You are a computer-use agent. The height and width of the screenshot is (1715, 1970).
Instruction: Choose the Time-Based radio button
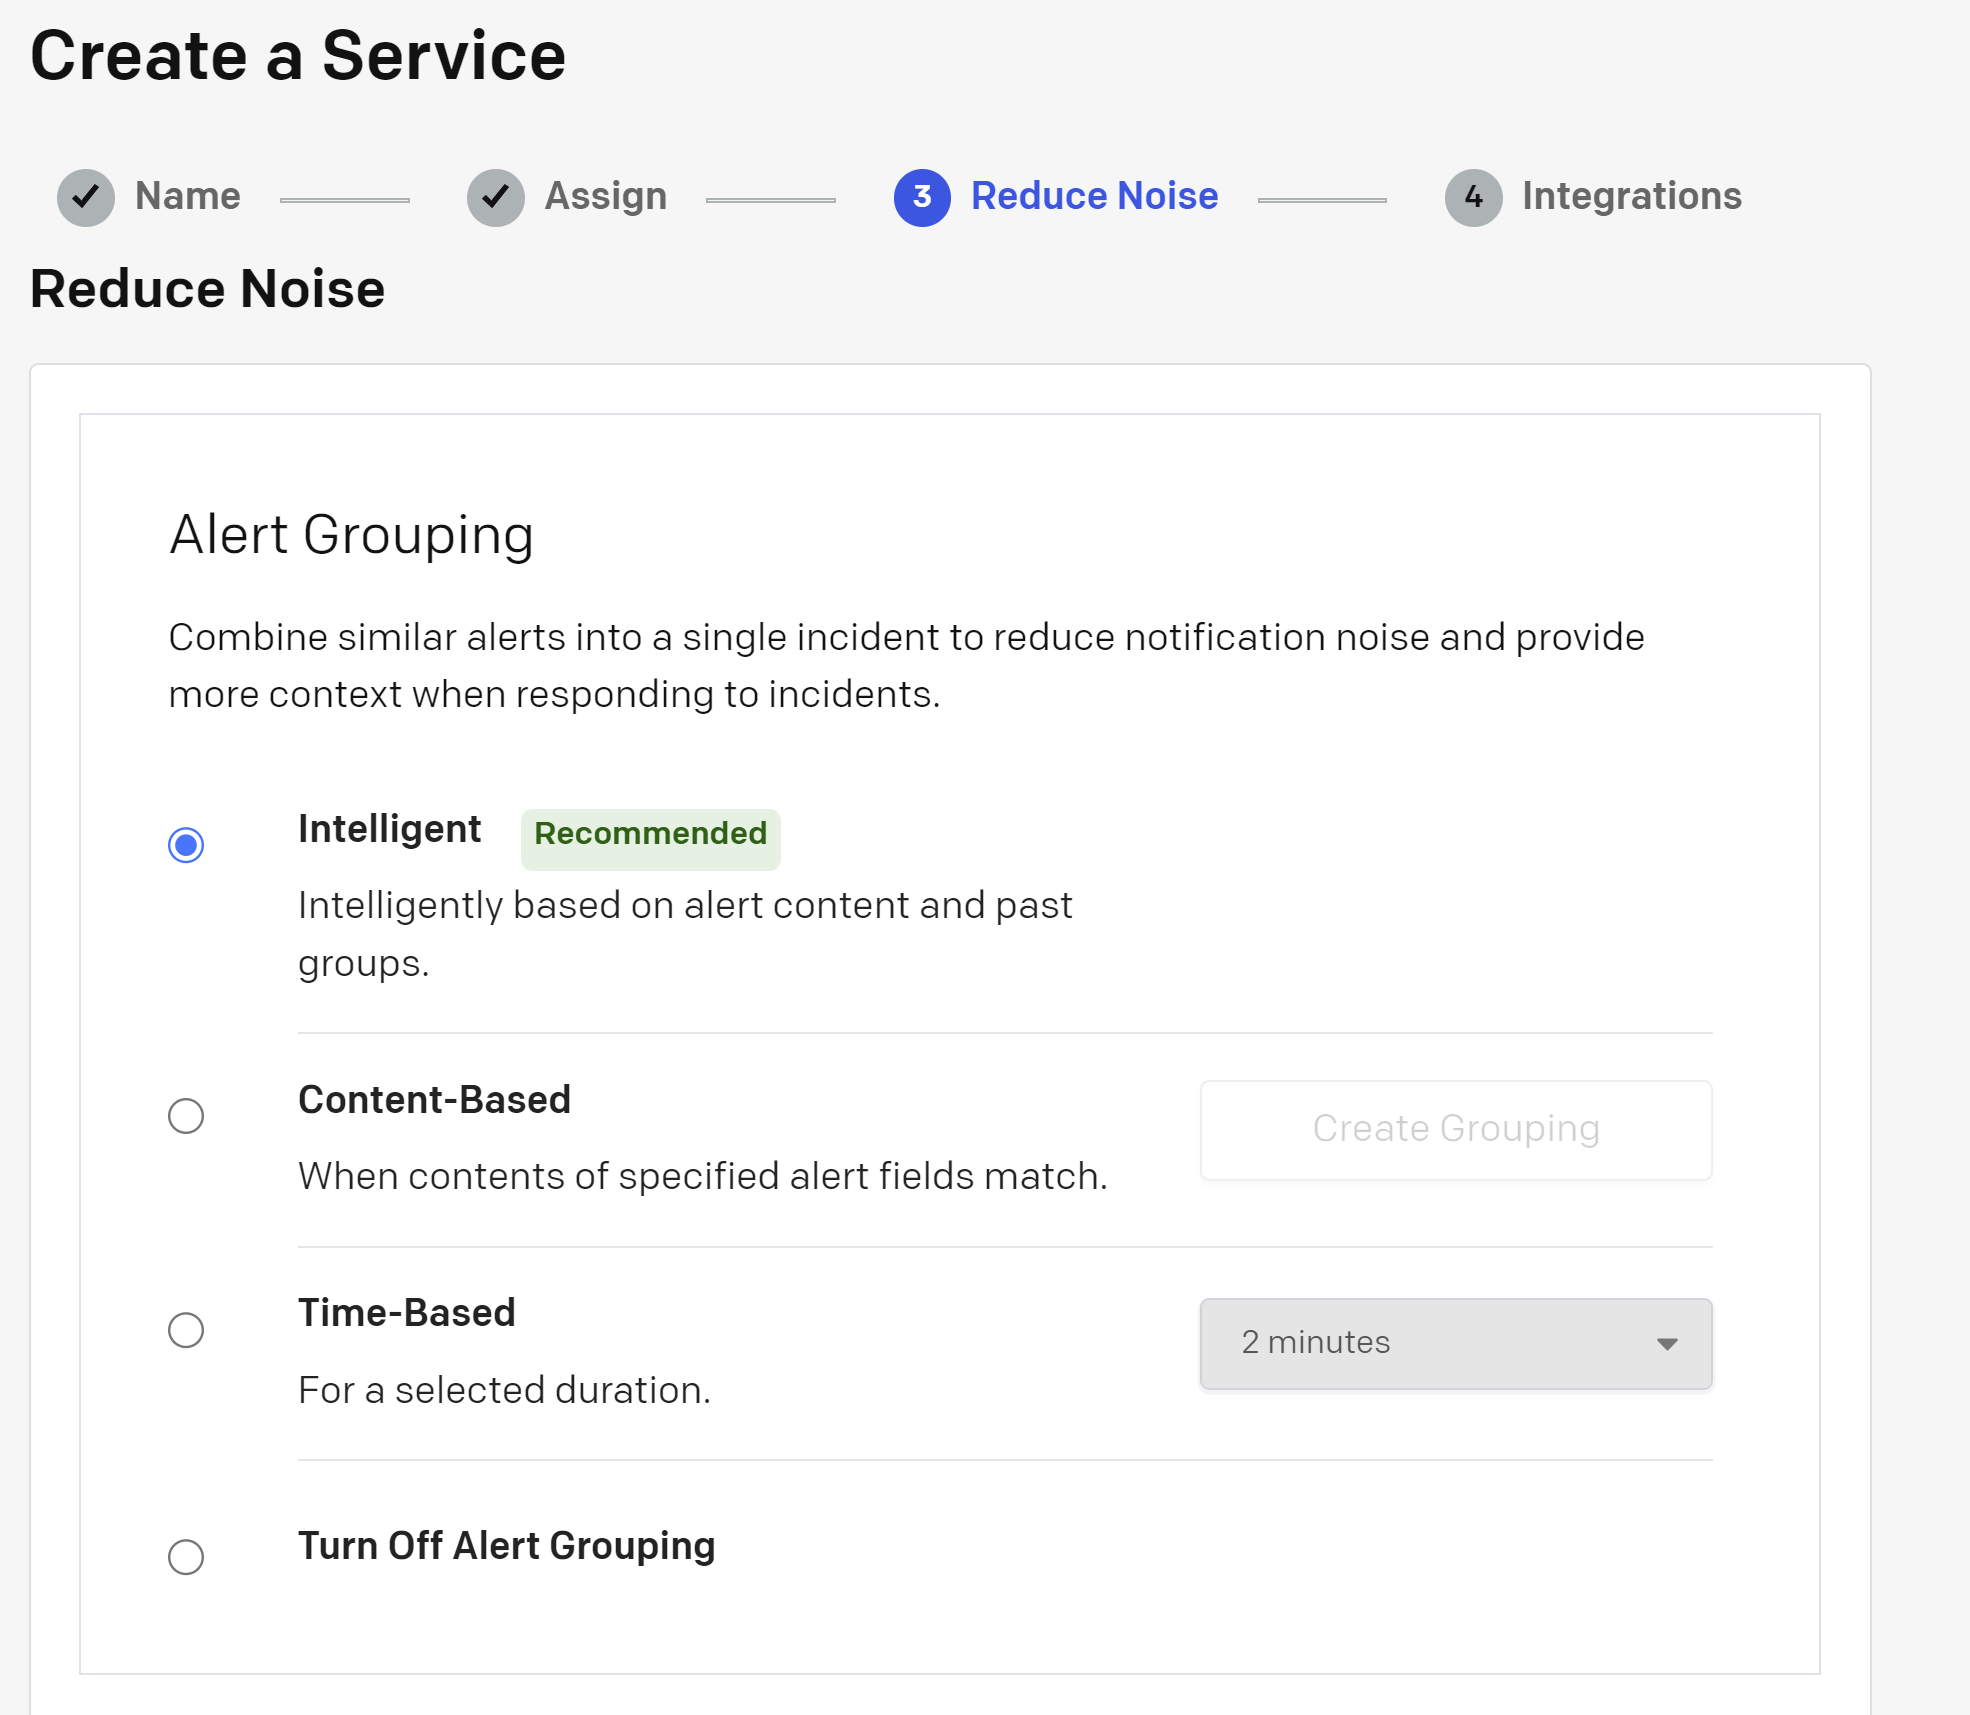[x=186, y=1330]
